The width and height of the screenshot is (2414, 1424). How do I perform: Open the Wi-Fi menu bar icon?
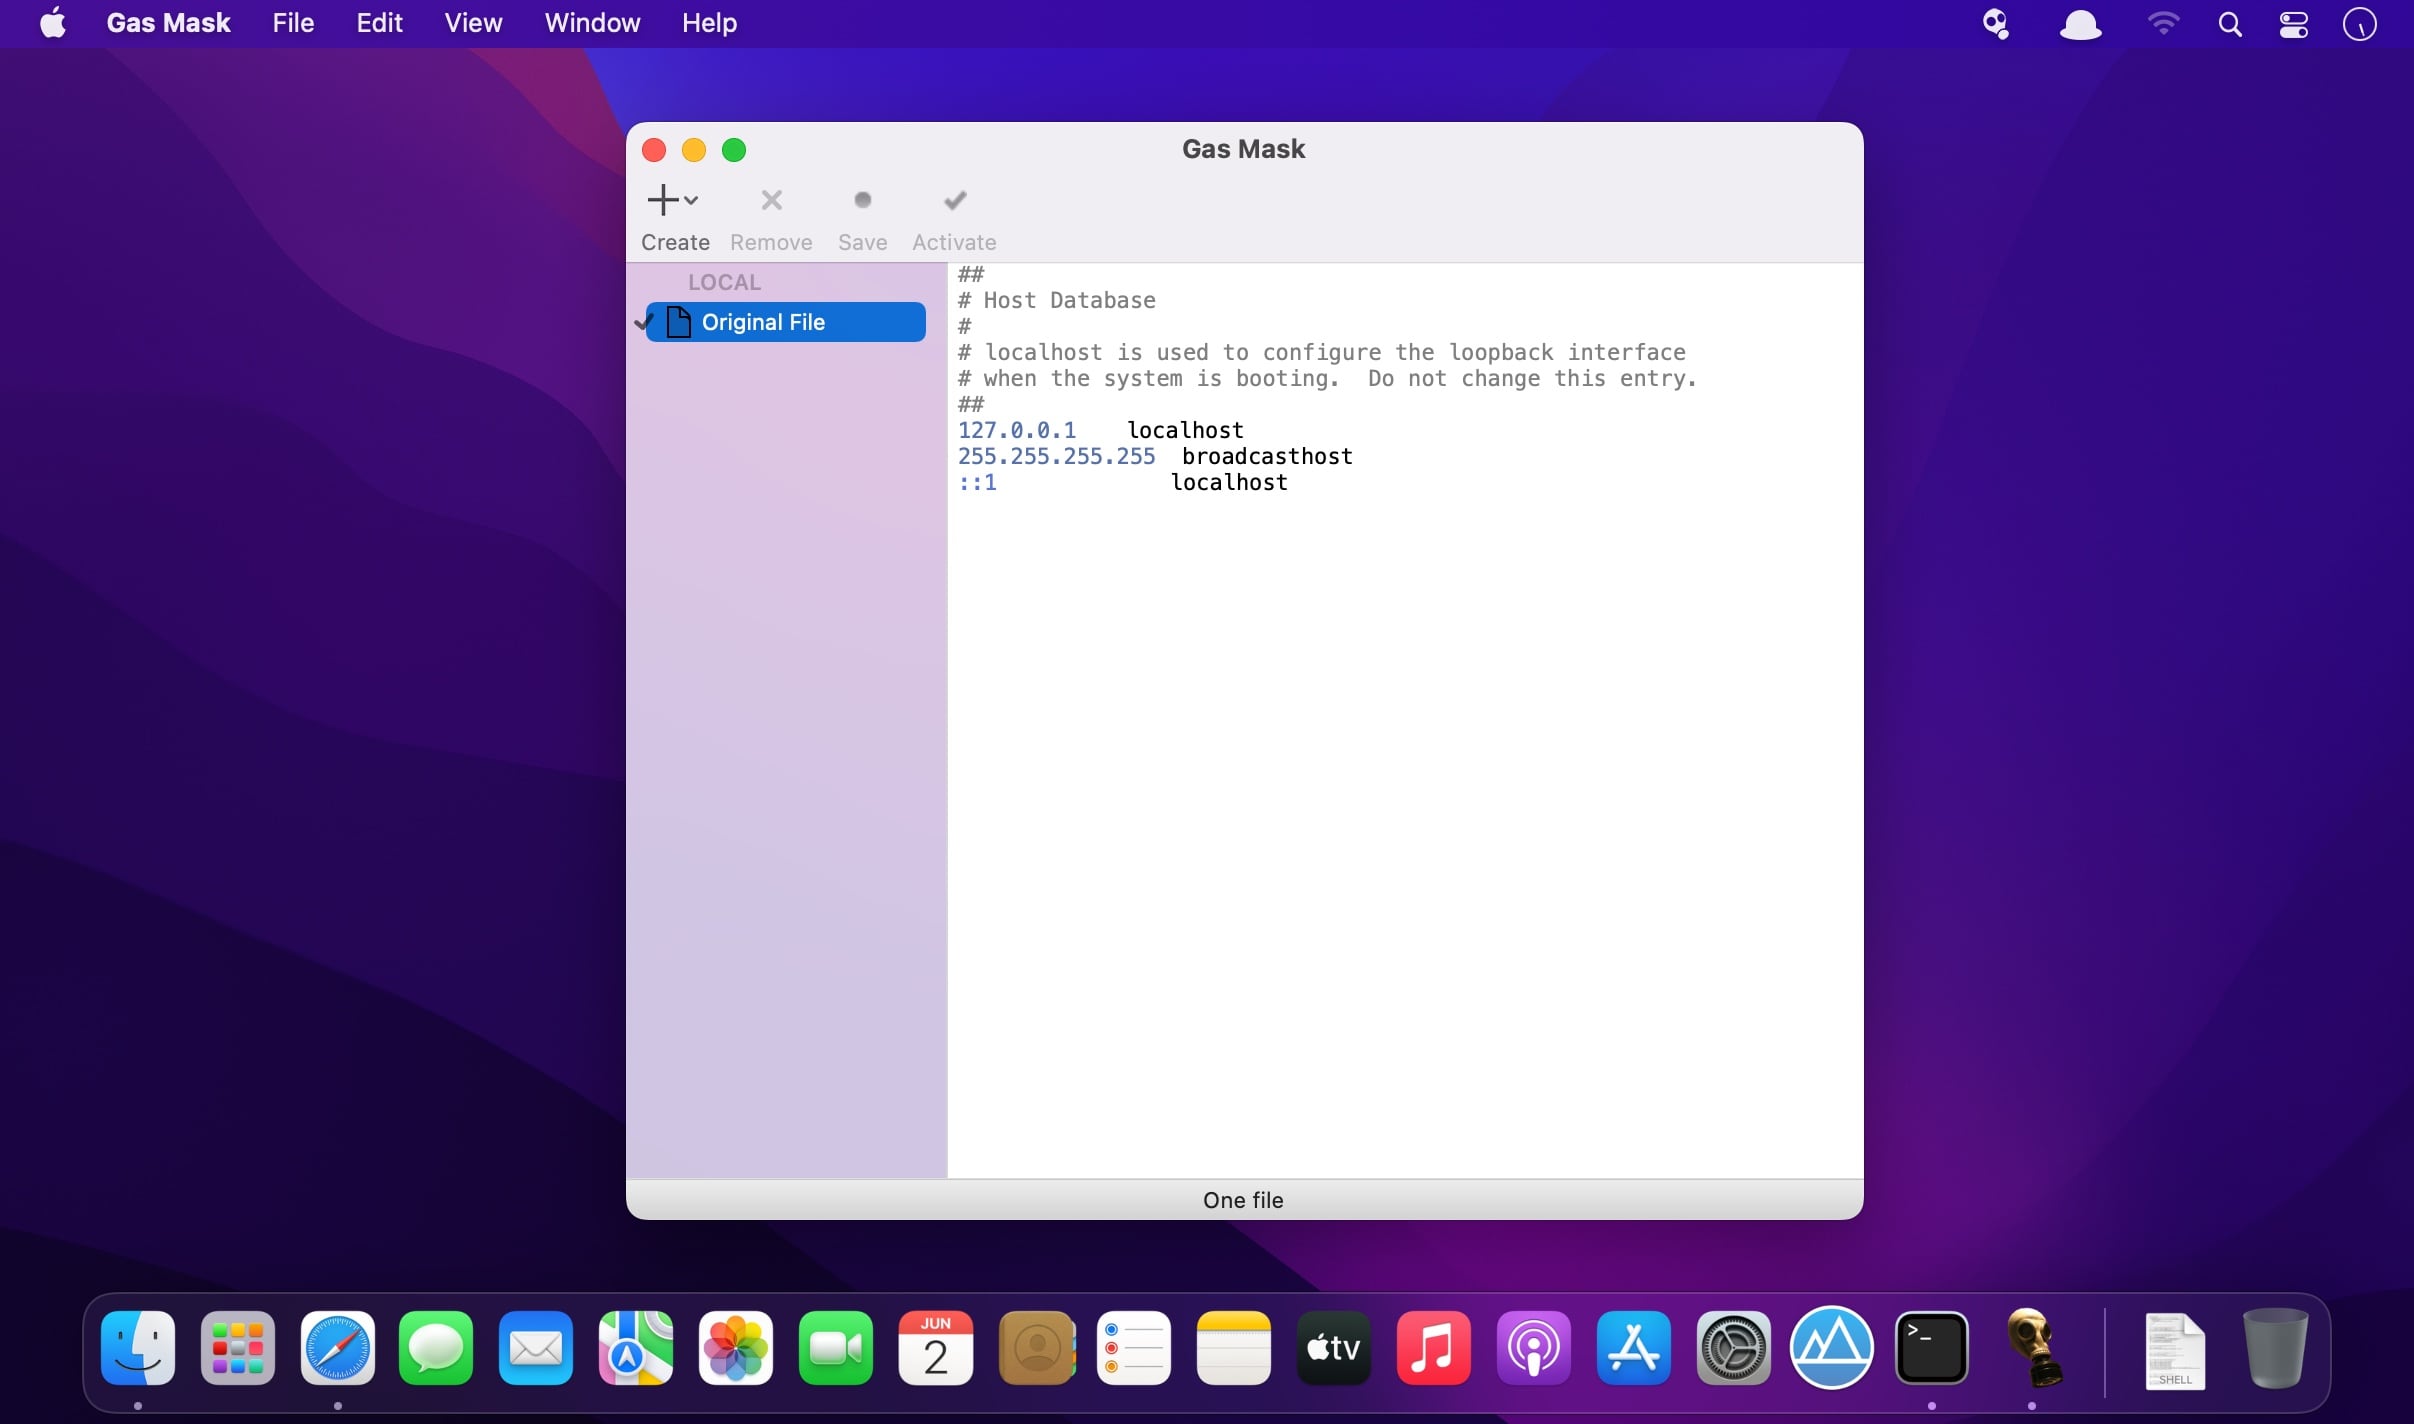pyautogui.click(x=2163, y=24)
